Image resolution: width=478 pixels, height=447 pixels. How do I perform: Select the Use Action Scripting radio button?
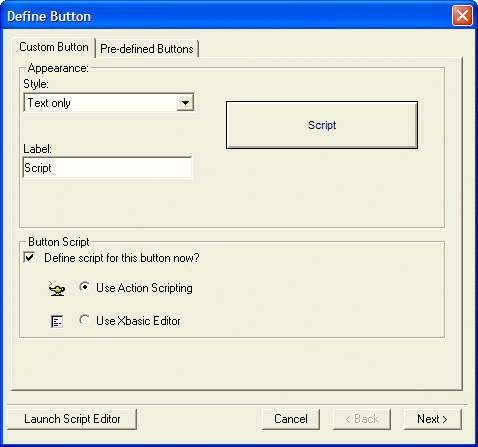pos(85,287)
